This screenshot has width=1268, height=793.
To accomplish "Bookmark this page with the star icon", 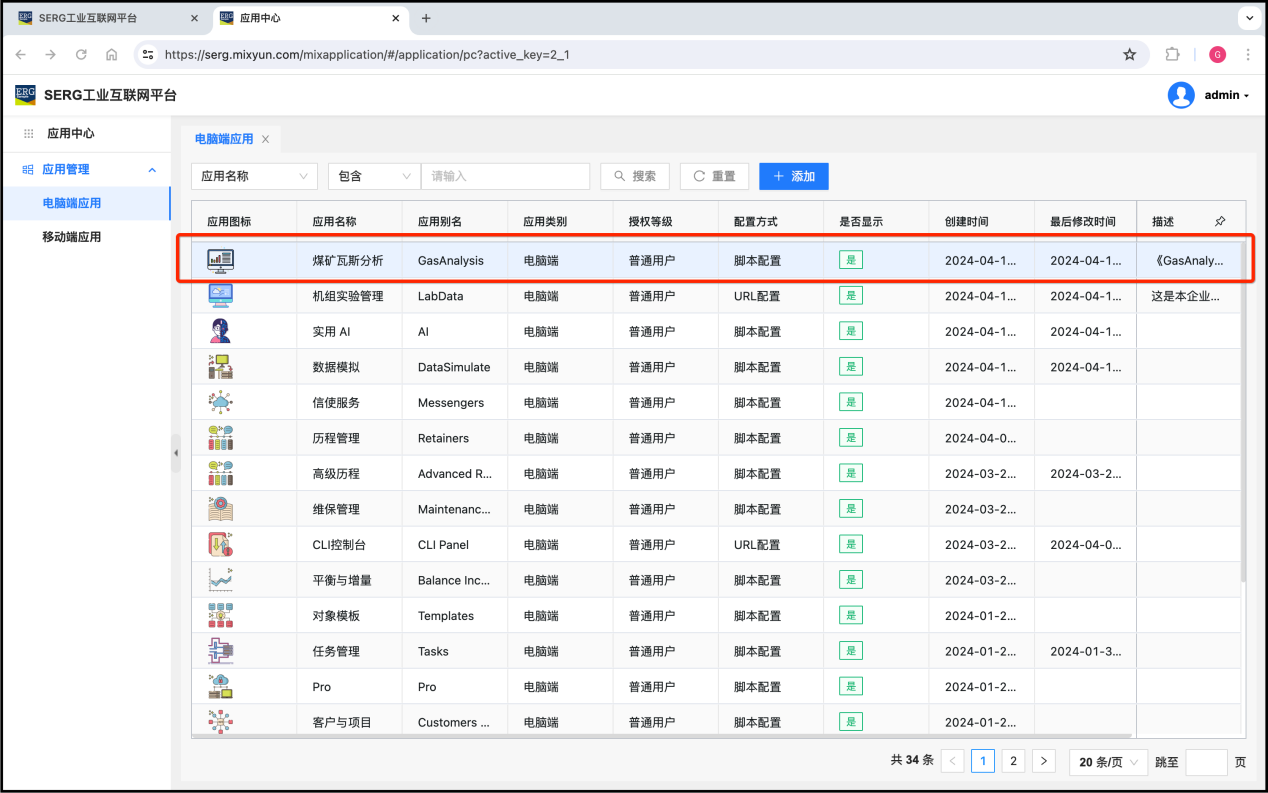I will tap(1129, 55).
